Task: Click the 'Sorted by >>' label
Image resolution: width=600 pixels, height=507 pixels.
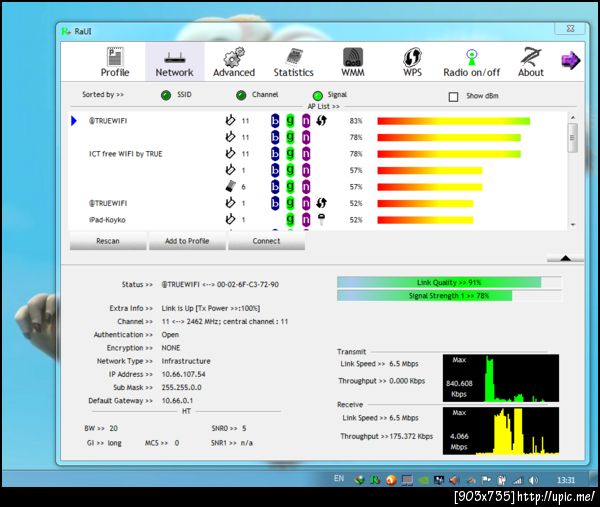Action: (103, 94)
